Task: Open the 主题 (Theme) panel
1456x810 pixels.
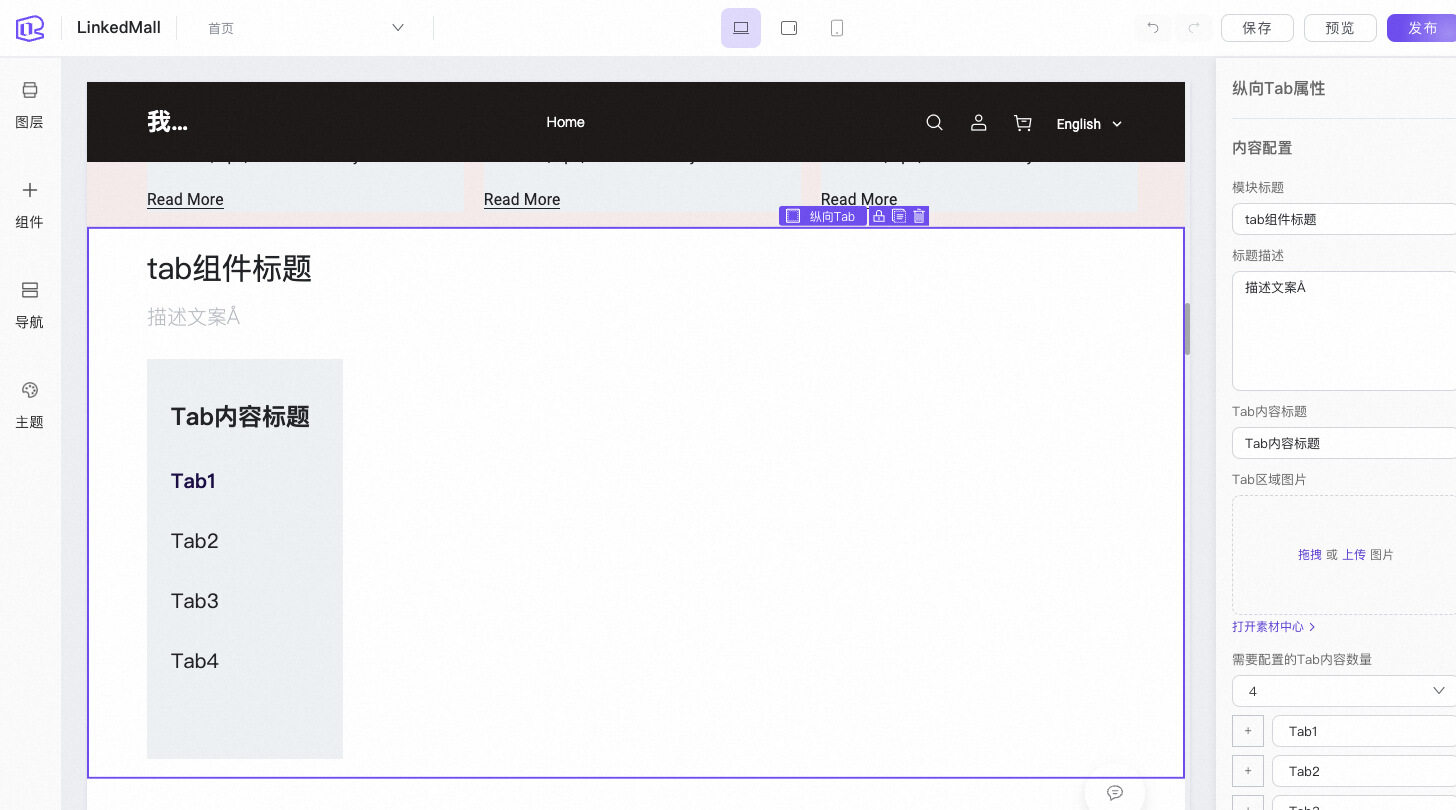Action: [30, 404]
